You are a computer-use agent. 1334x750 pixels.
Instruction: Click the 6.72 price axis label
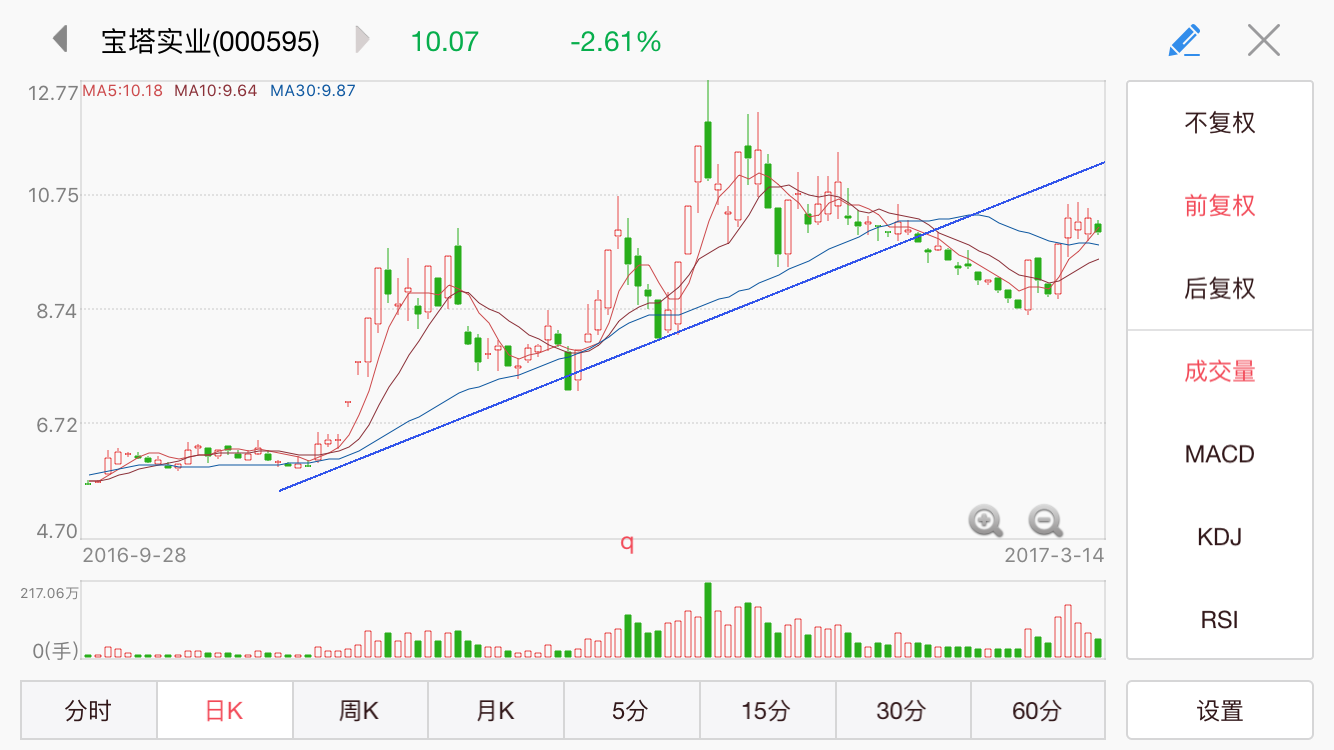tap(57, 426)
